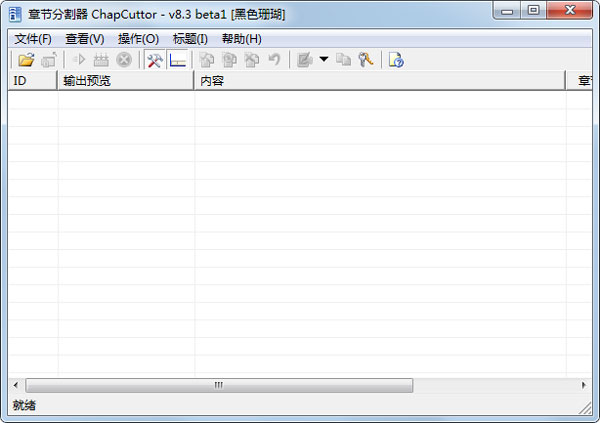Image resolution: width=600 pixels, height=423 pixels.
Task: Close the ChapCuttor window
Action: pyautogui.click(x=570, y=11)
